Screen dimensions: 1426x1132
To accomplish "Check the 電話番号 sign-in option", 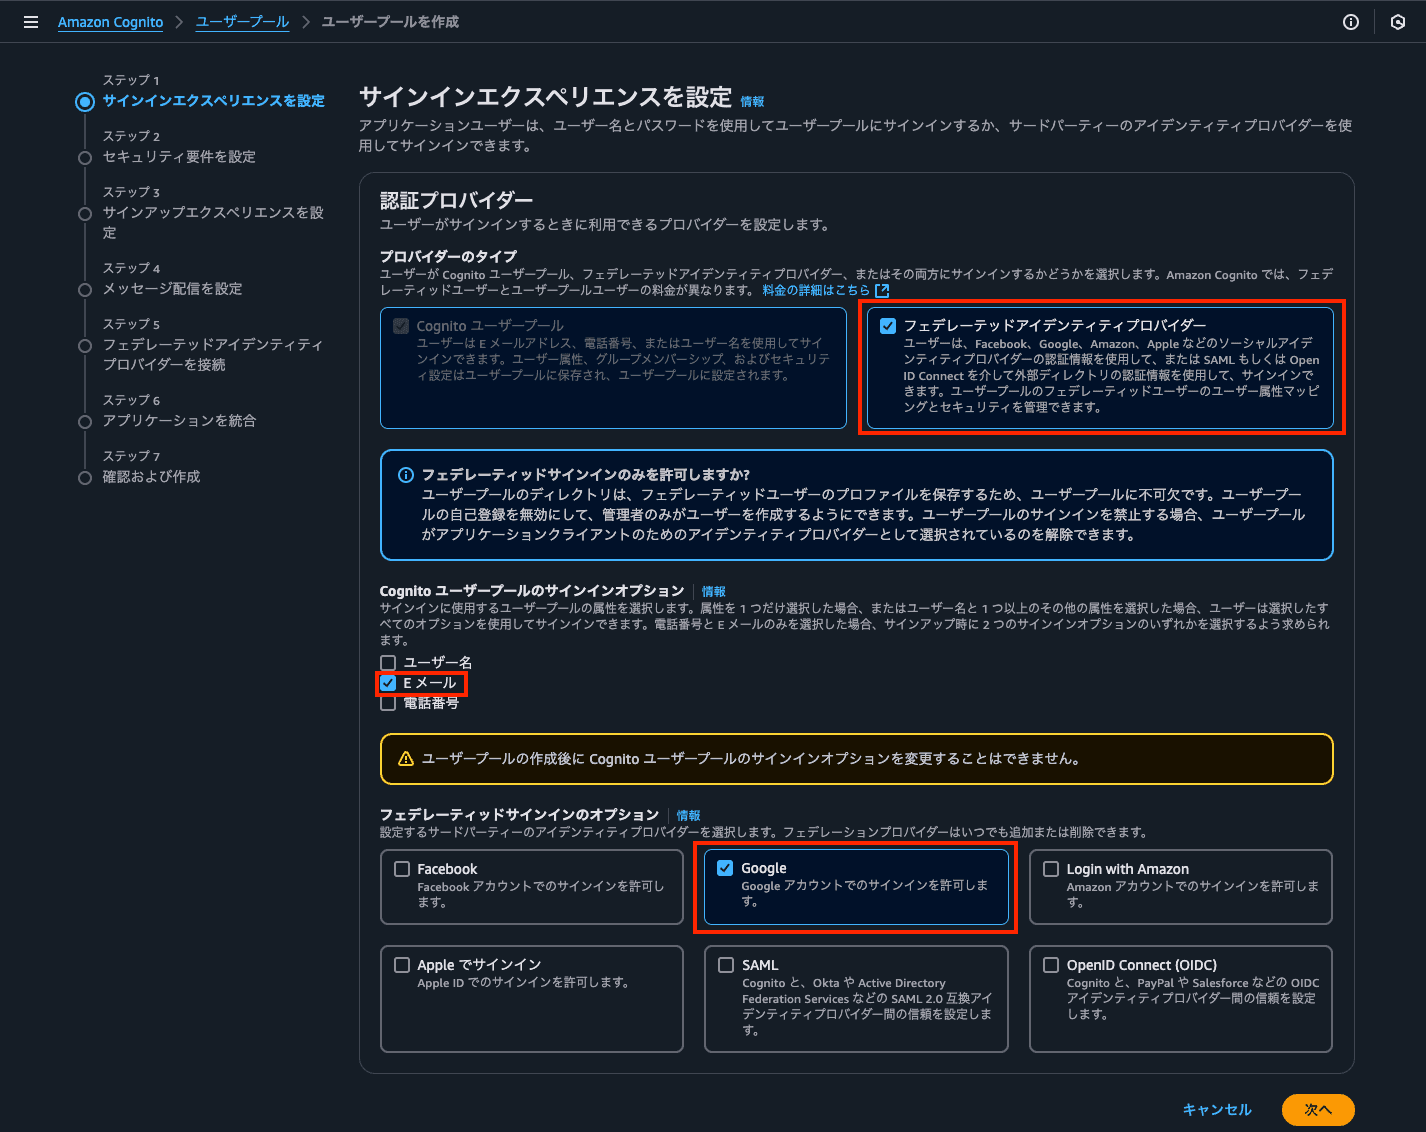I will click(388, 703).
